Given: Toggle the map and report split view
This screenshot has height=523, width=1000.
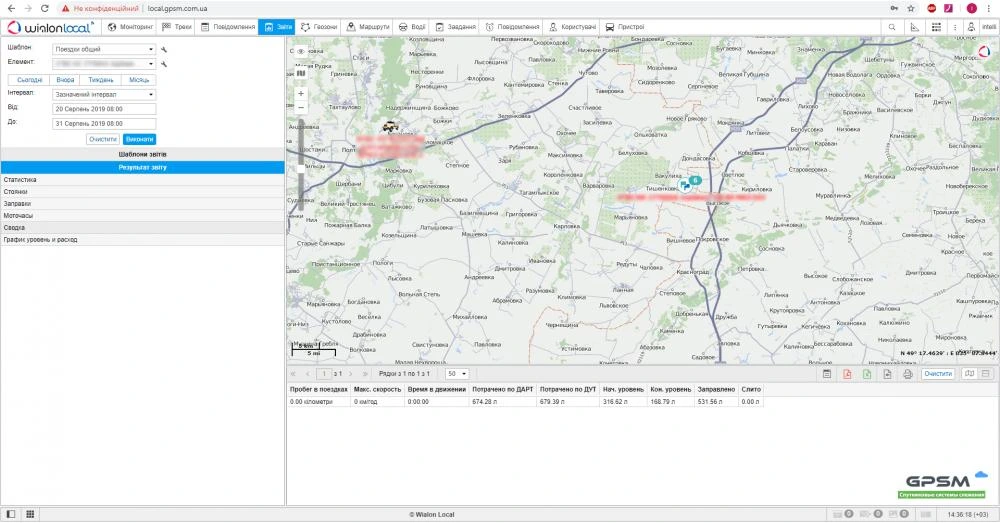Looking at the screenshot, I should click(x=968, y=373).
